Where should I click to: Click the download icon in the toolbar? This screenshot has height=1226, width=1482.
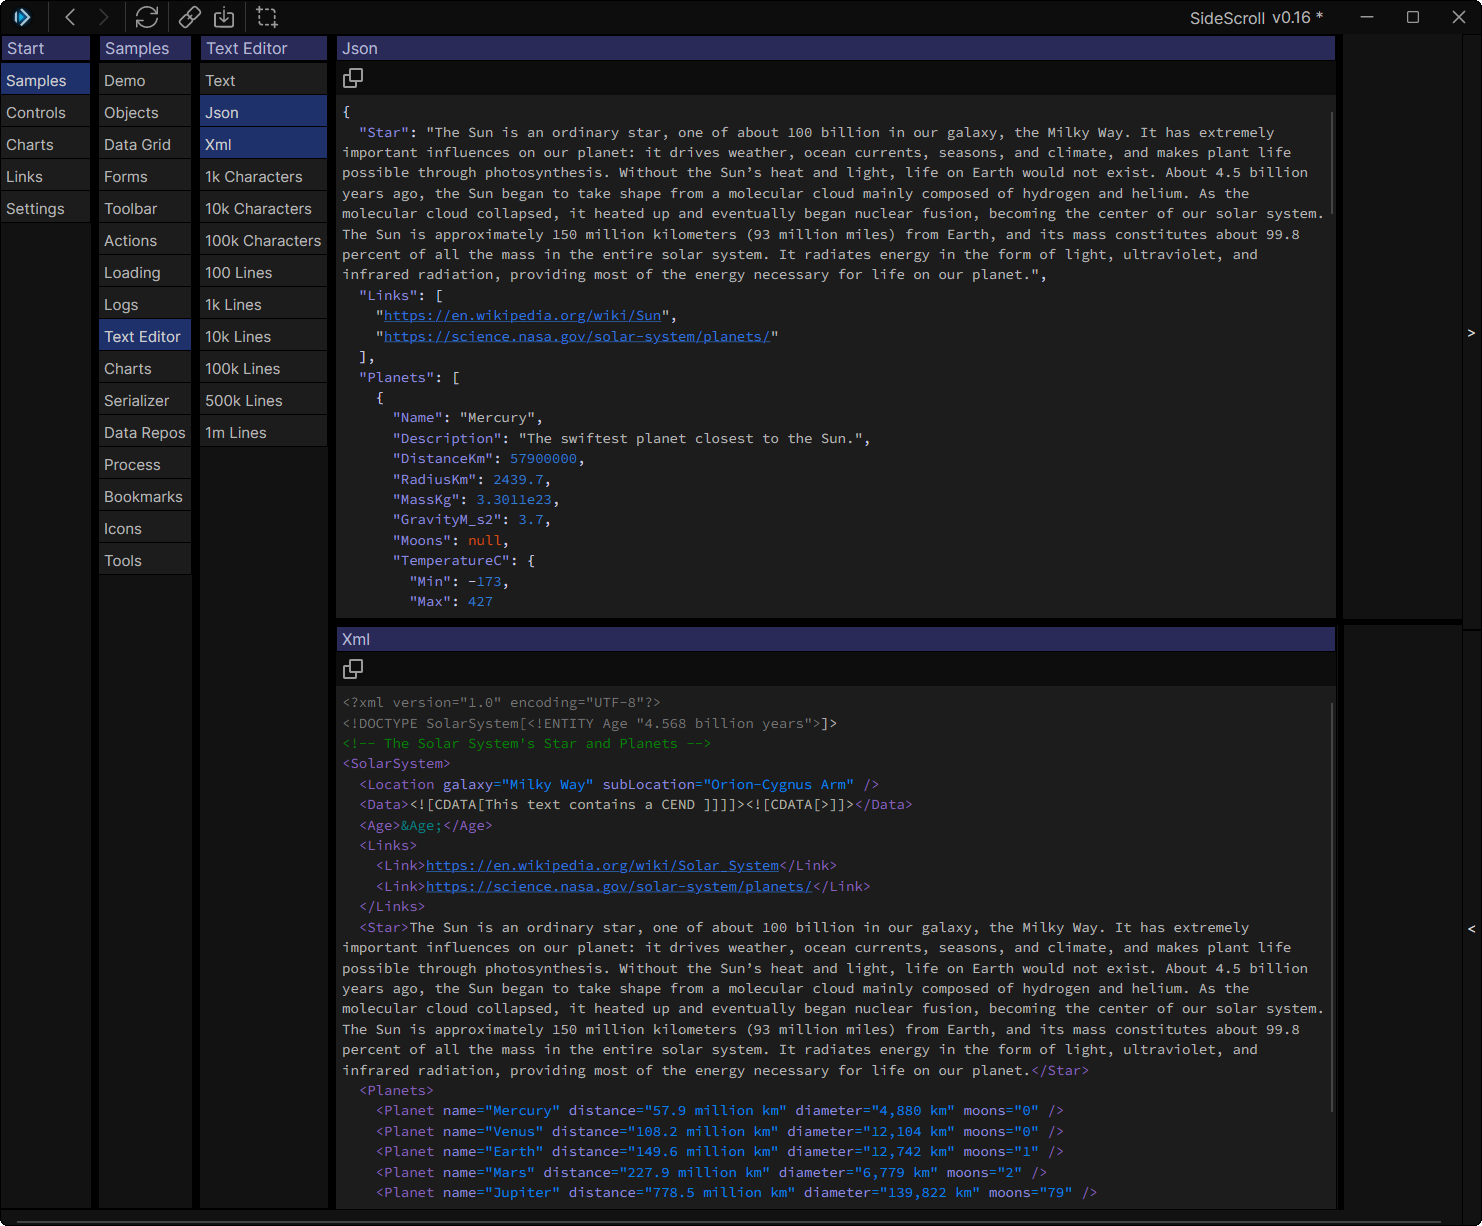(x=224, y=17)
